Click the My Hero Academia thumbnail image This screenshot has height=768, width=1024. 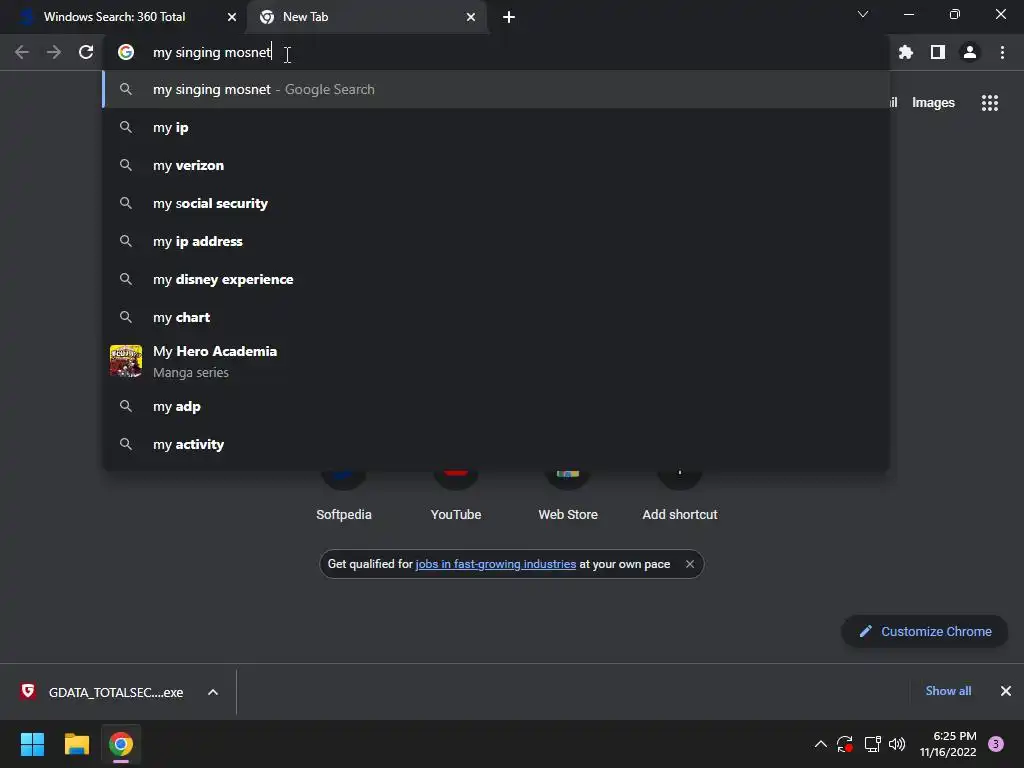coord(126,361)
